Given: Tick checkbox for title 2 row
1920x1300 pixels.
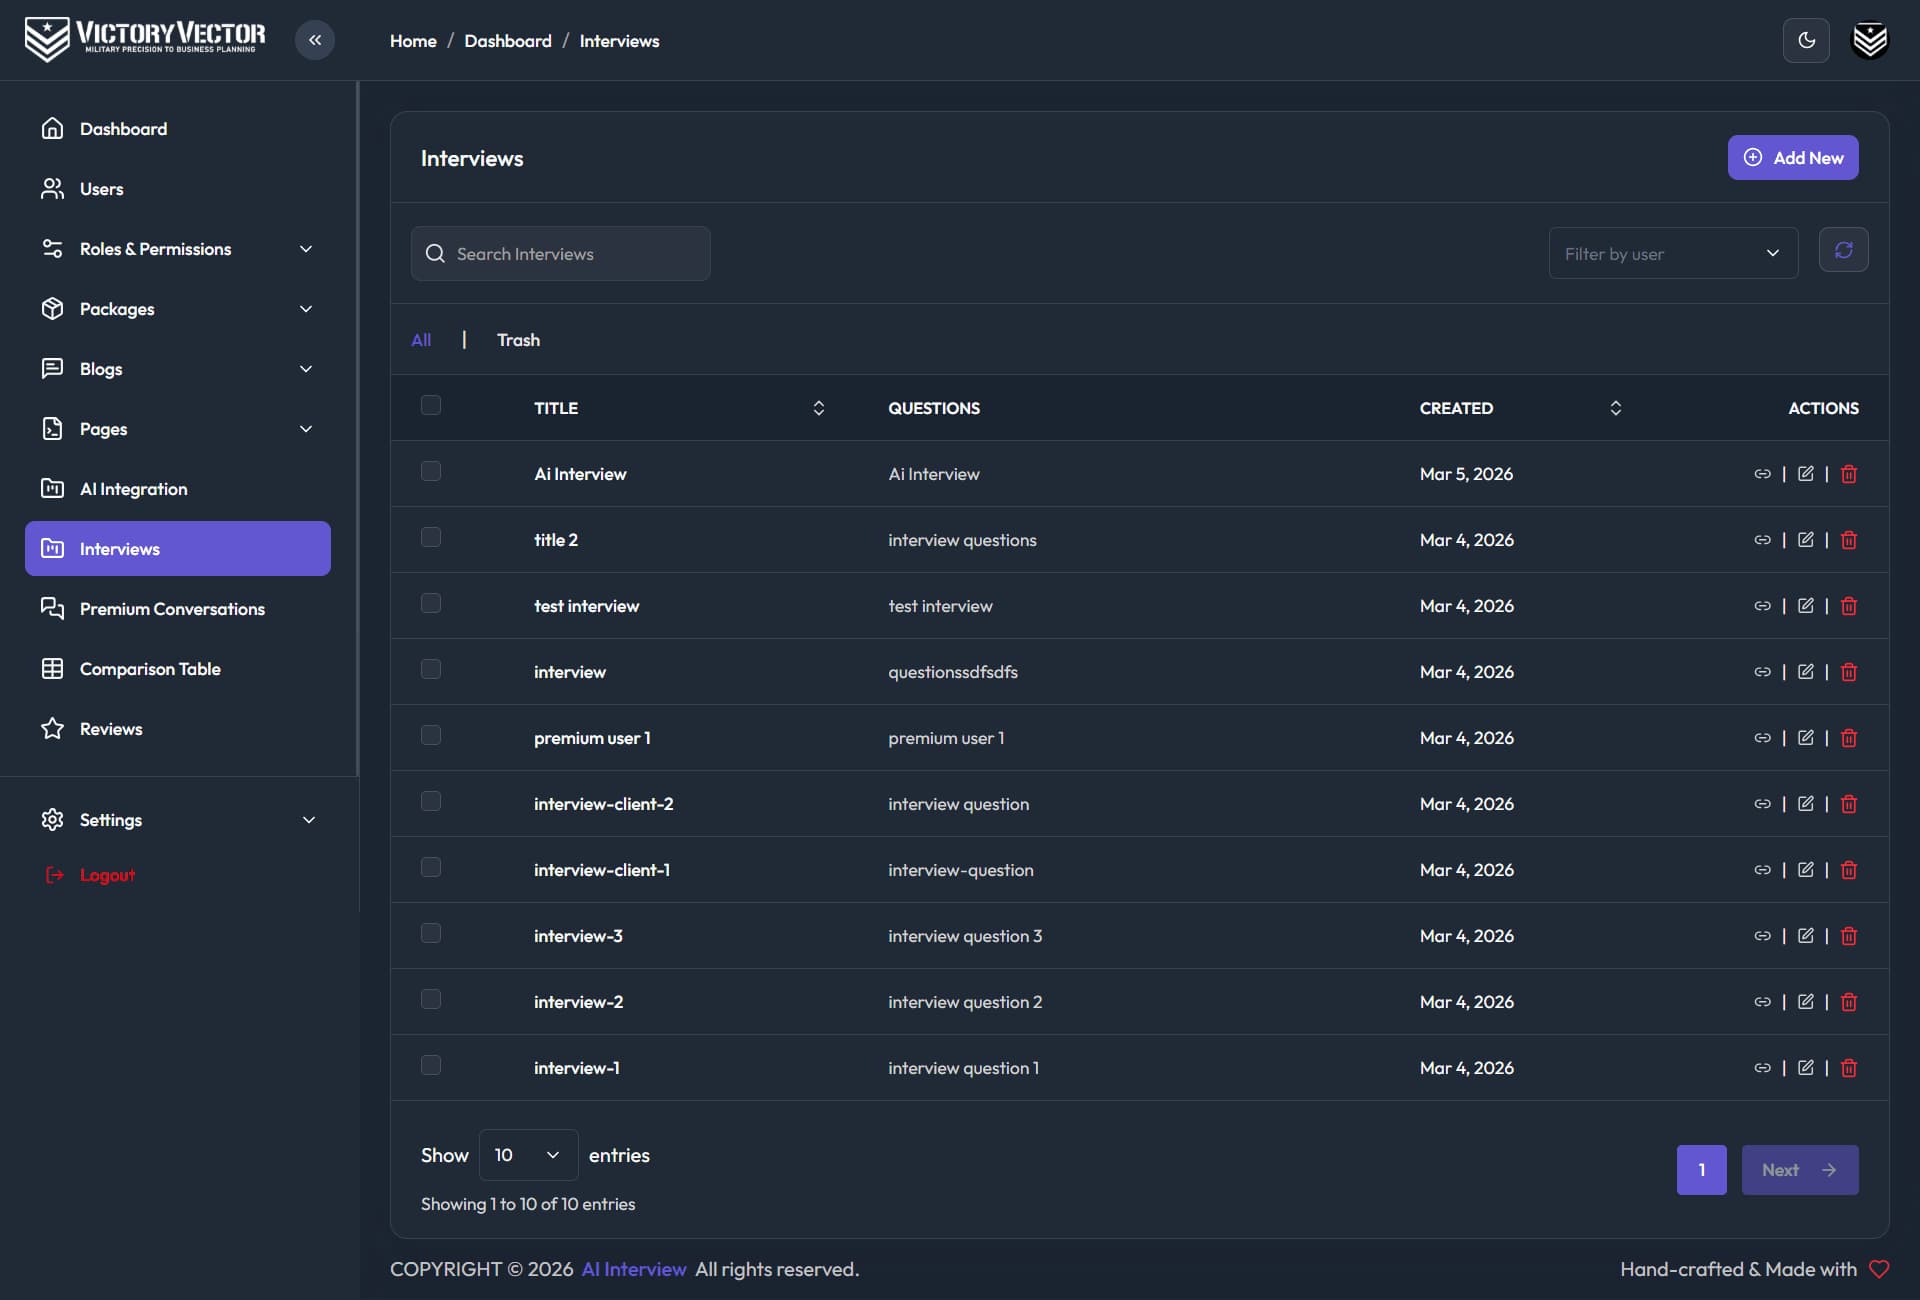Looking at the screenshot, I should (431, 537).
